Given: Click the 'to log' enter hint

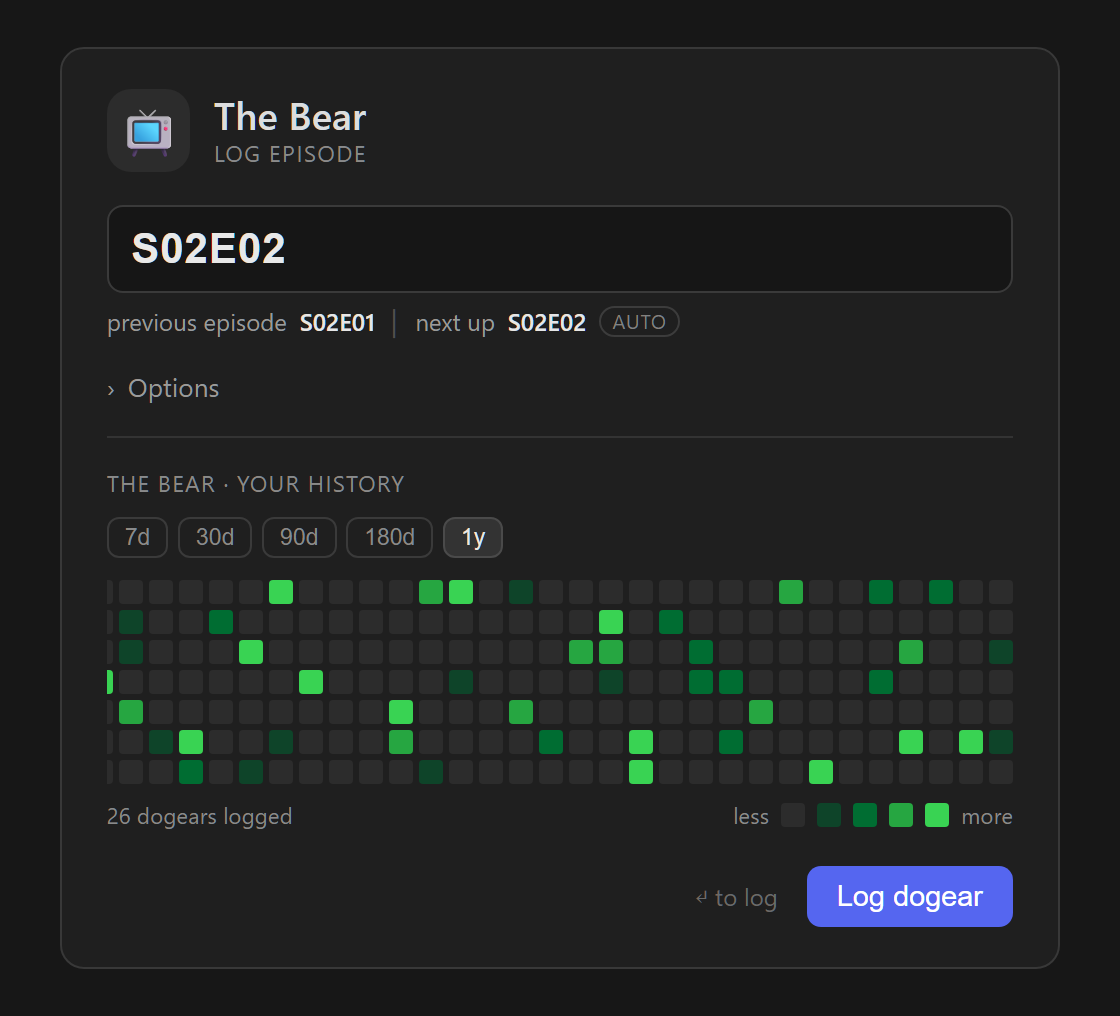Looking at the screenshot, I should tap(736, 898).
